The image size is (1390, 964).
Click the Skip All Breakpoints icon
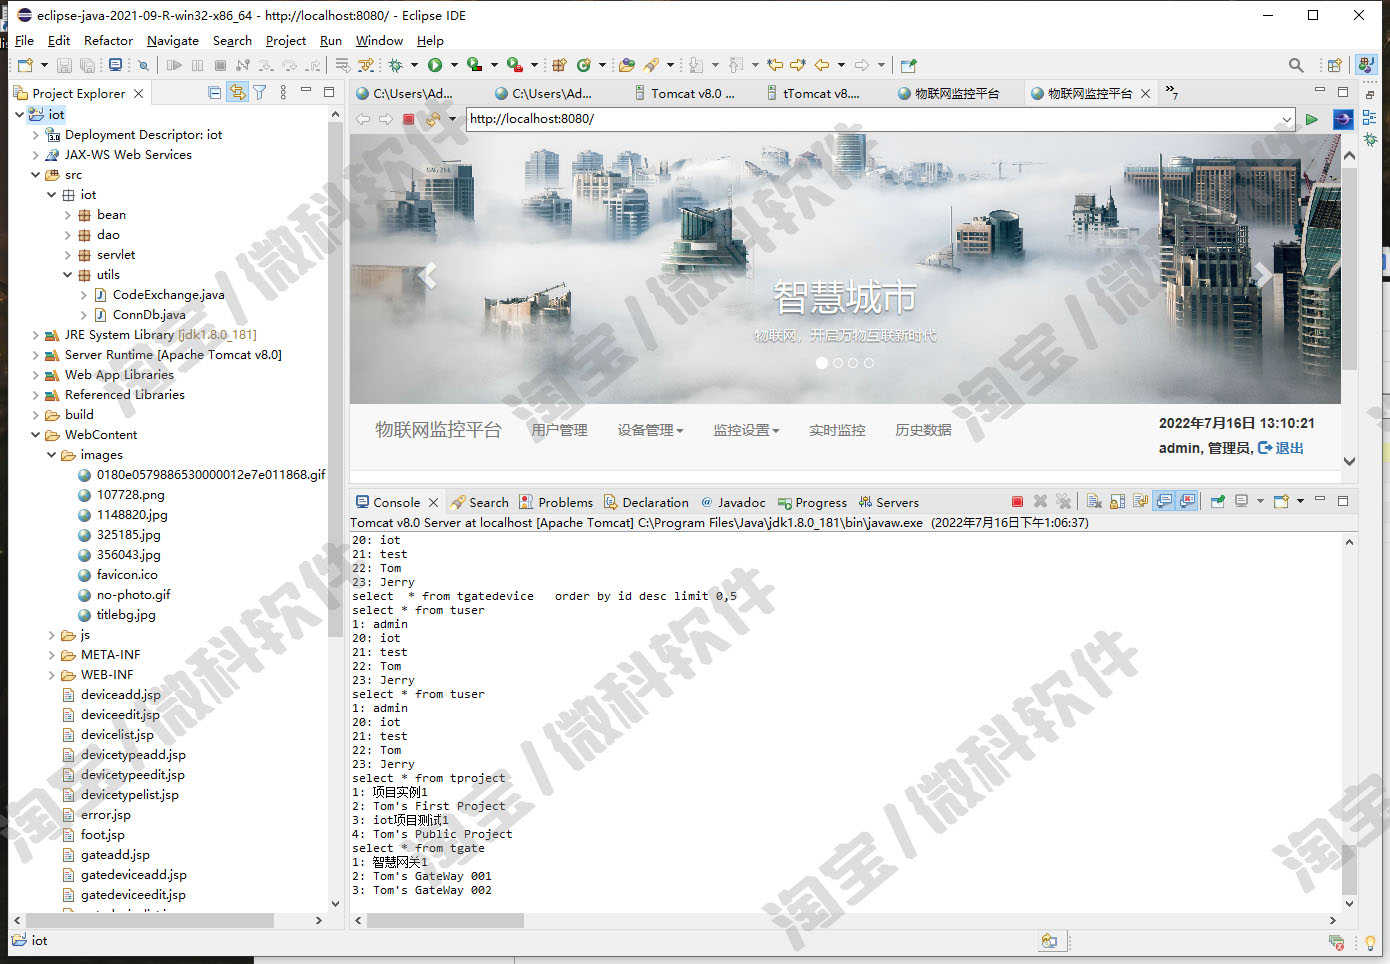click(142, 65)
